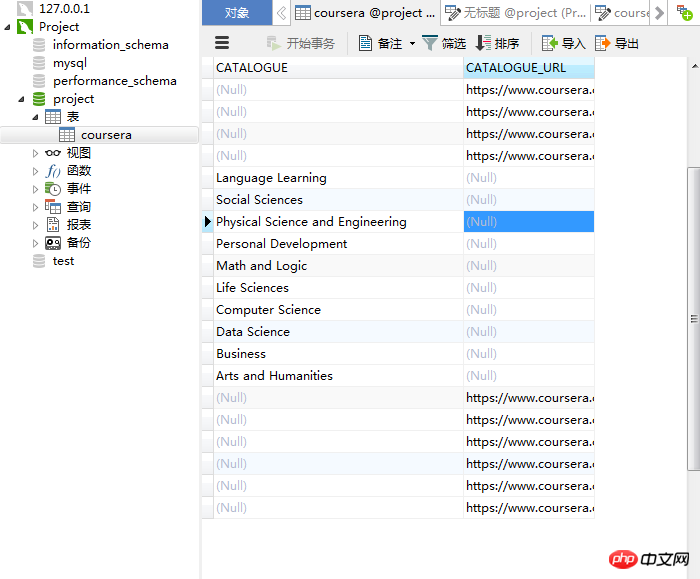
Task: Click the 开始事务 button
Action: click(300, 43)
